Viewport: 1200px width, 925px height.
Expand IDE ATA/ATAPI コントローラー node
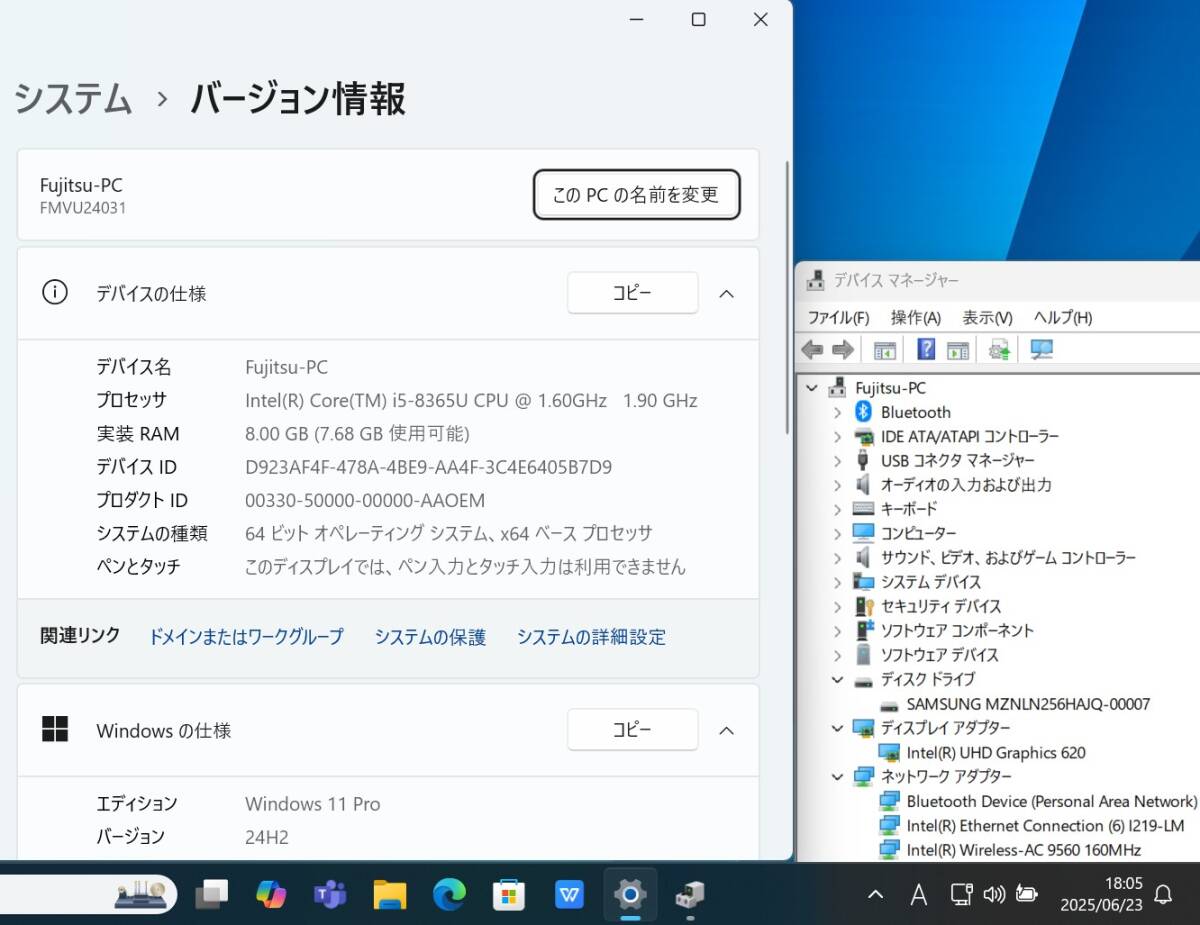click(x=838, y=436)
